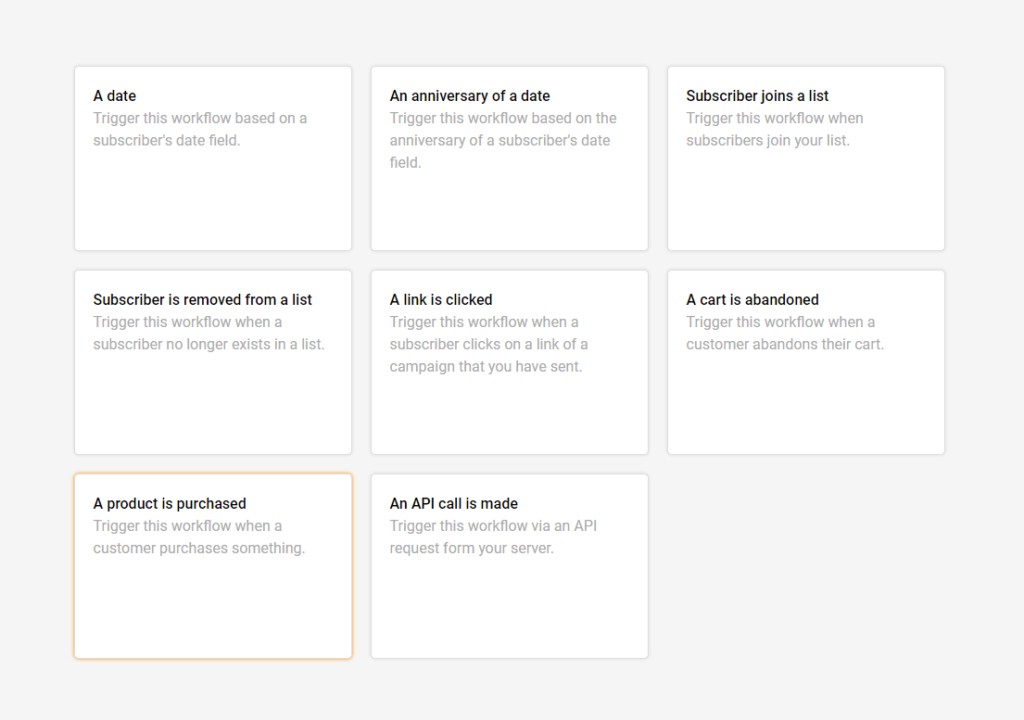Click the 'A cart is abandoned' heading
The height and width of the screenshot is (720, 1024).
coord(752,300)
